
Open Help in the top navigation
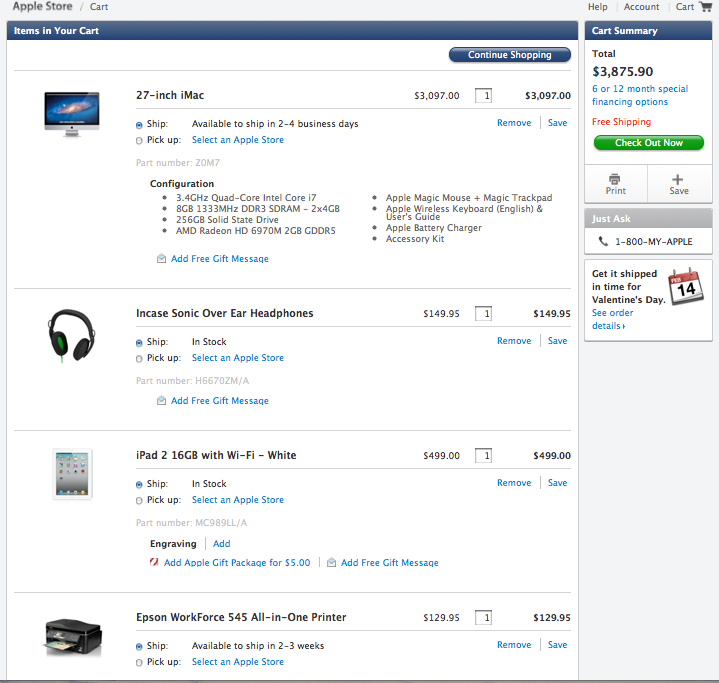[x=597, y=7]
